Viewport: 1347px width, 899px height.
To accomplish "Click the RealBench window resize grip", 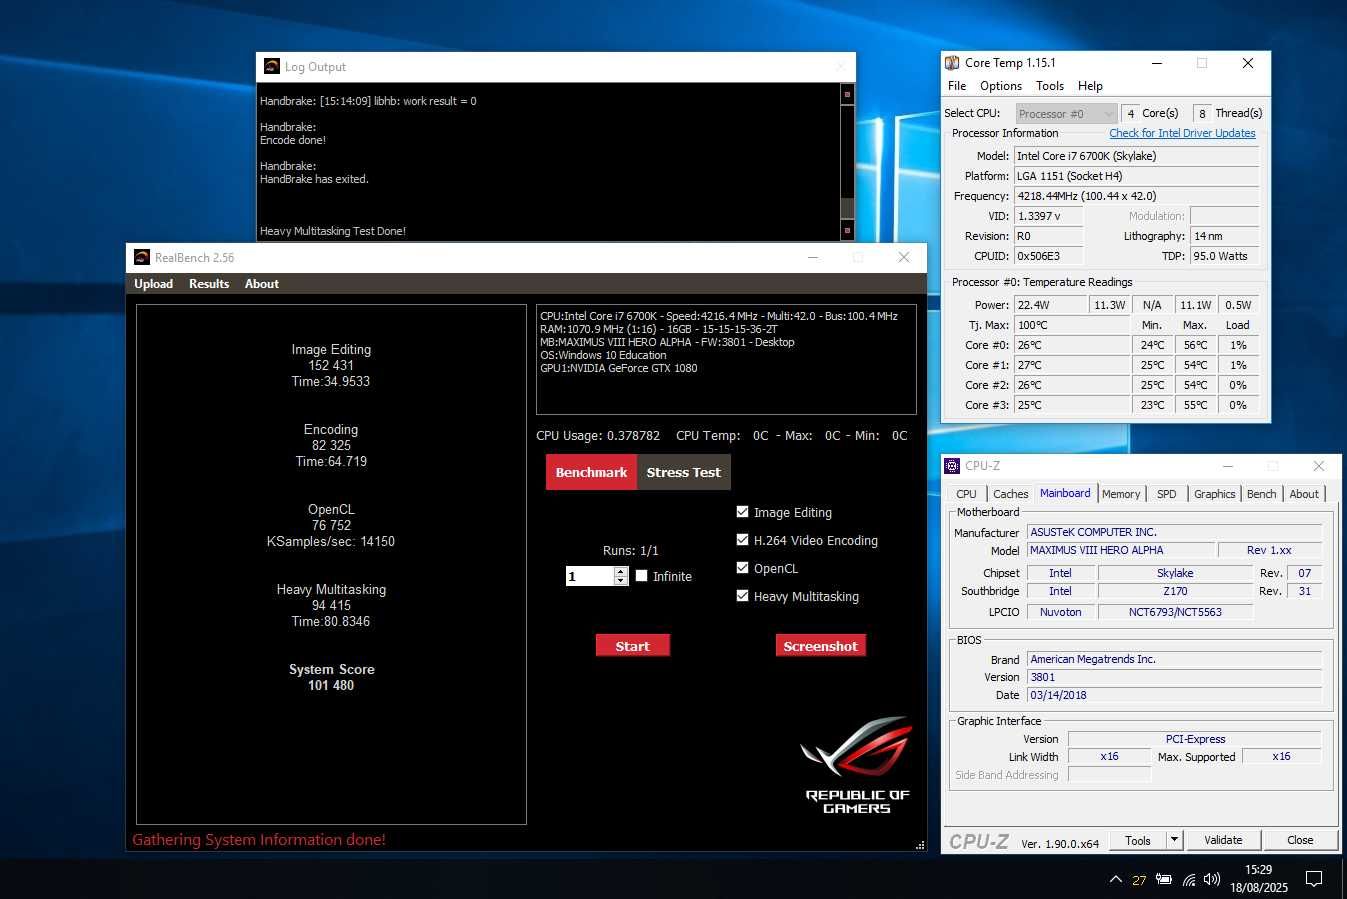I will pyautogui.click(x=920, y=845).
